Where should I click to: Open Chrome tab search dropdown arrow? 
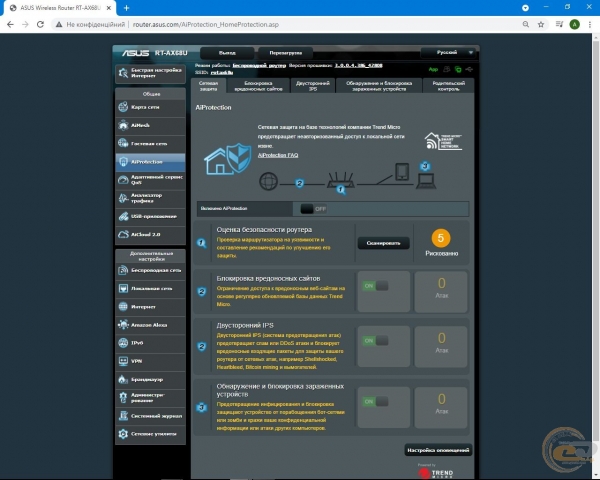pyautogui.click(x=525, y=8)
